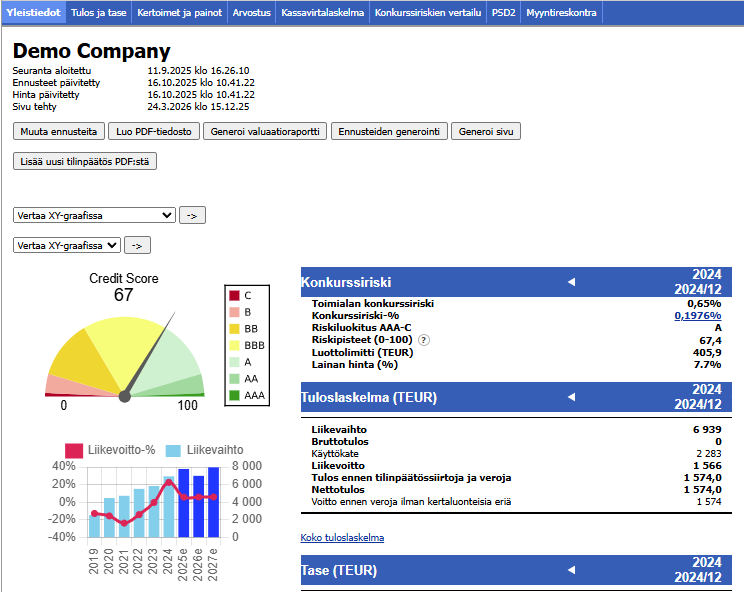The width and height of the screenshot is (744, 592).
Task: Click the red Liikevoitto-% legend marker
Action: (74, 450)
